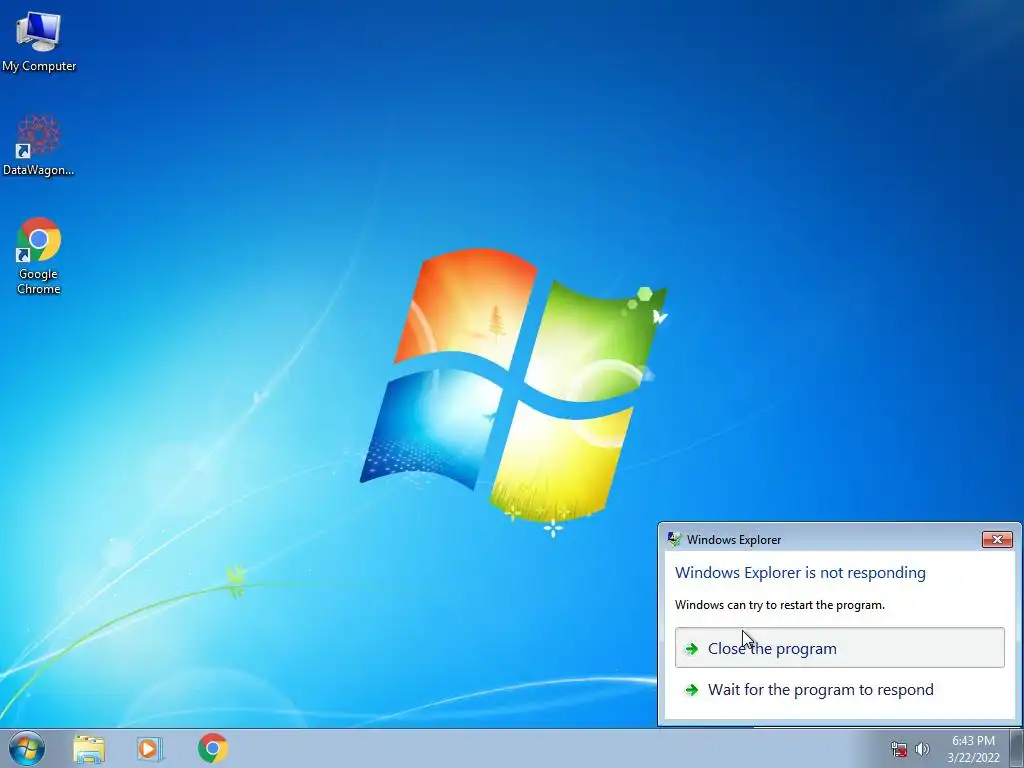
Task: Click the Windows Explorer dialog title icon
Action: [674, 539]
